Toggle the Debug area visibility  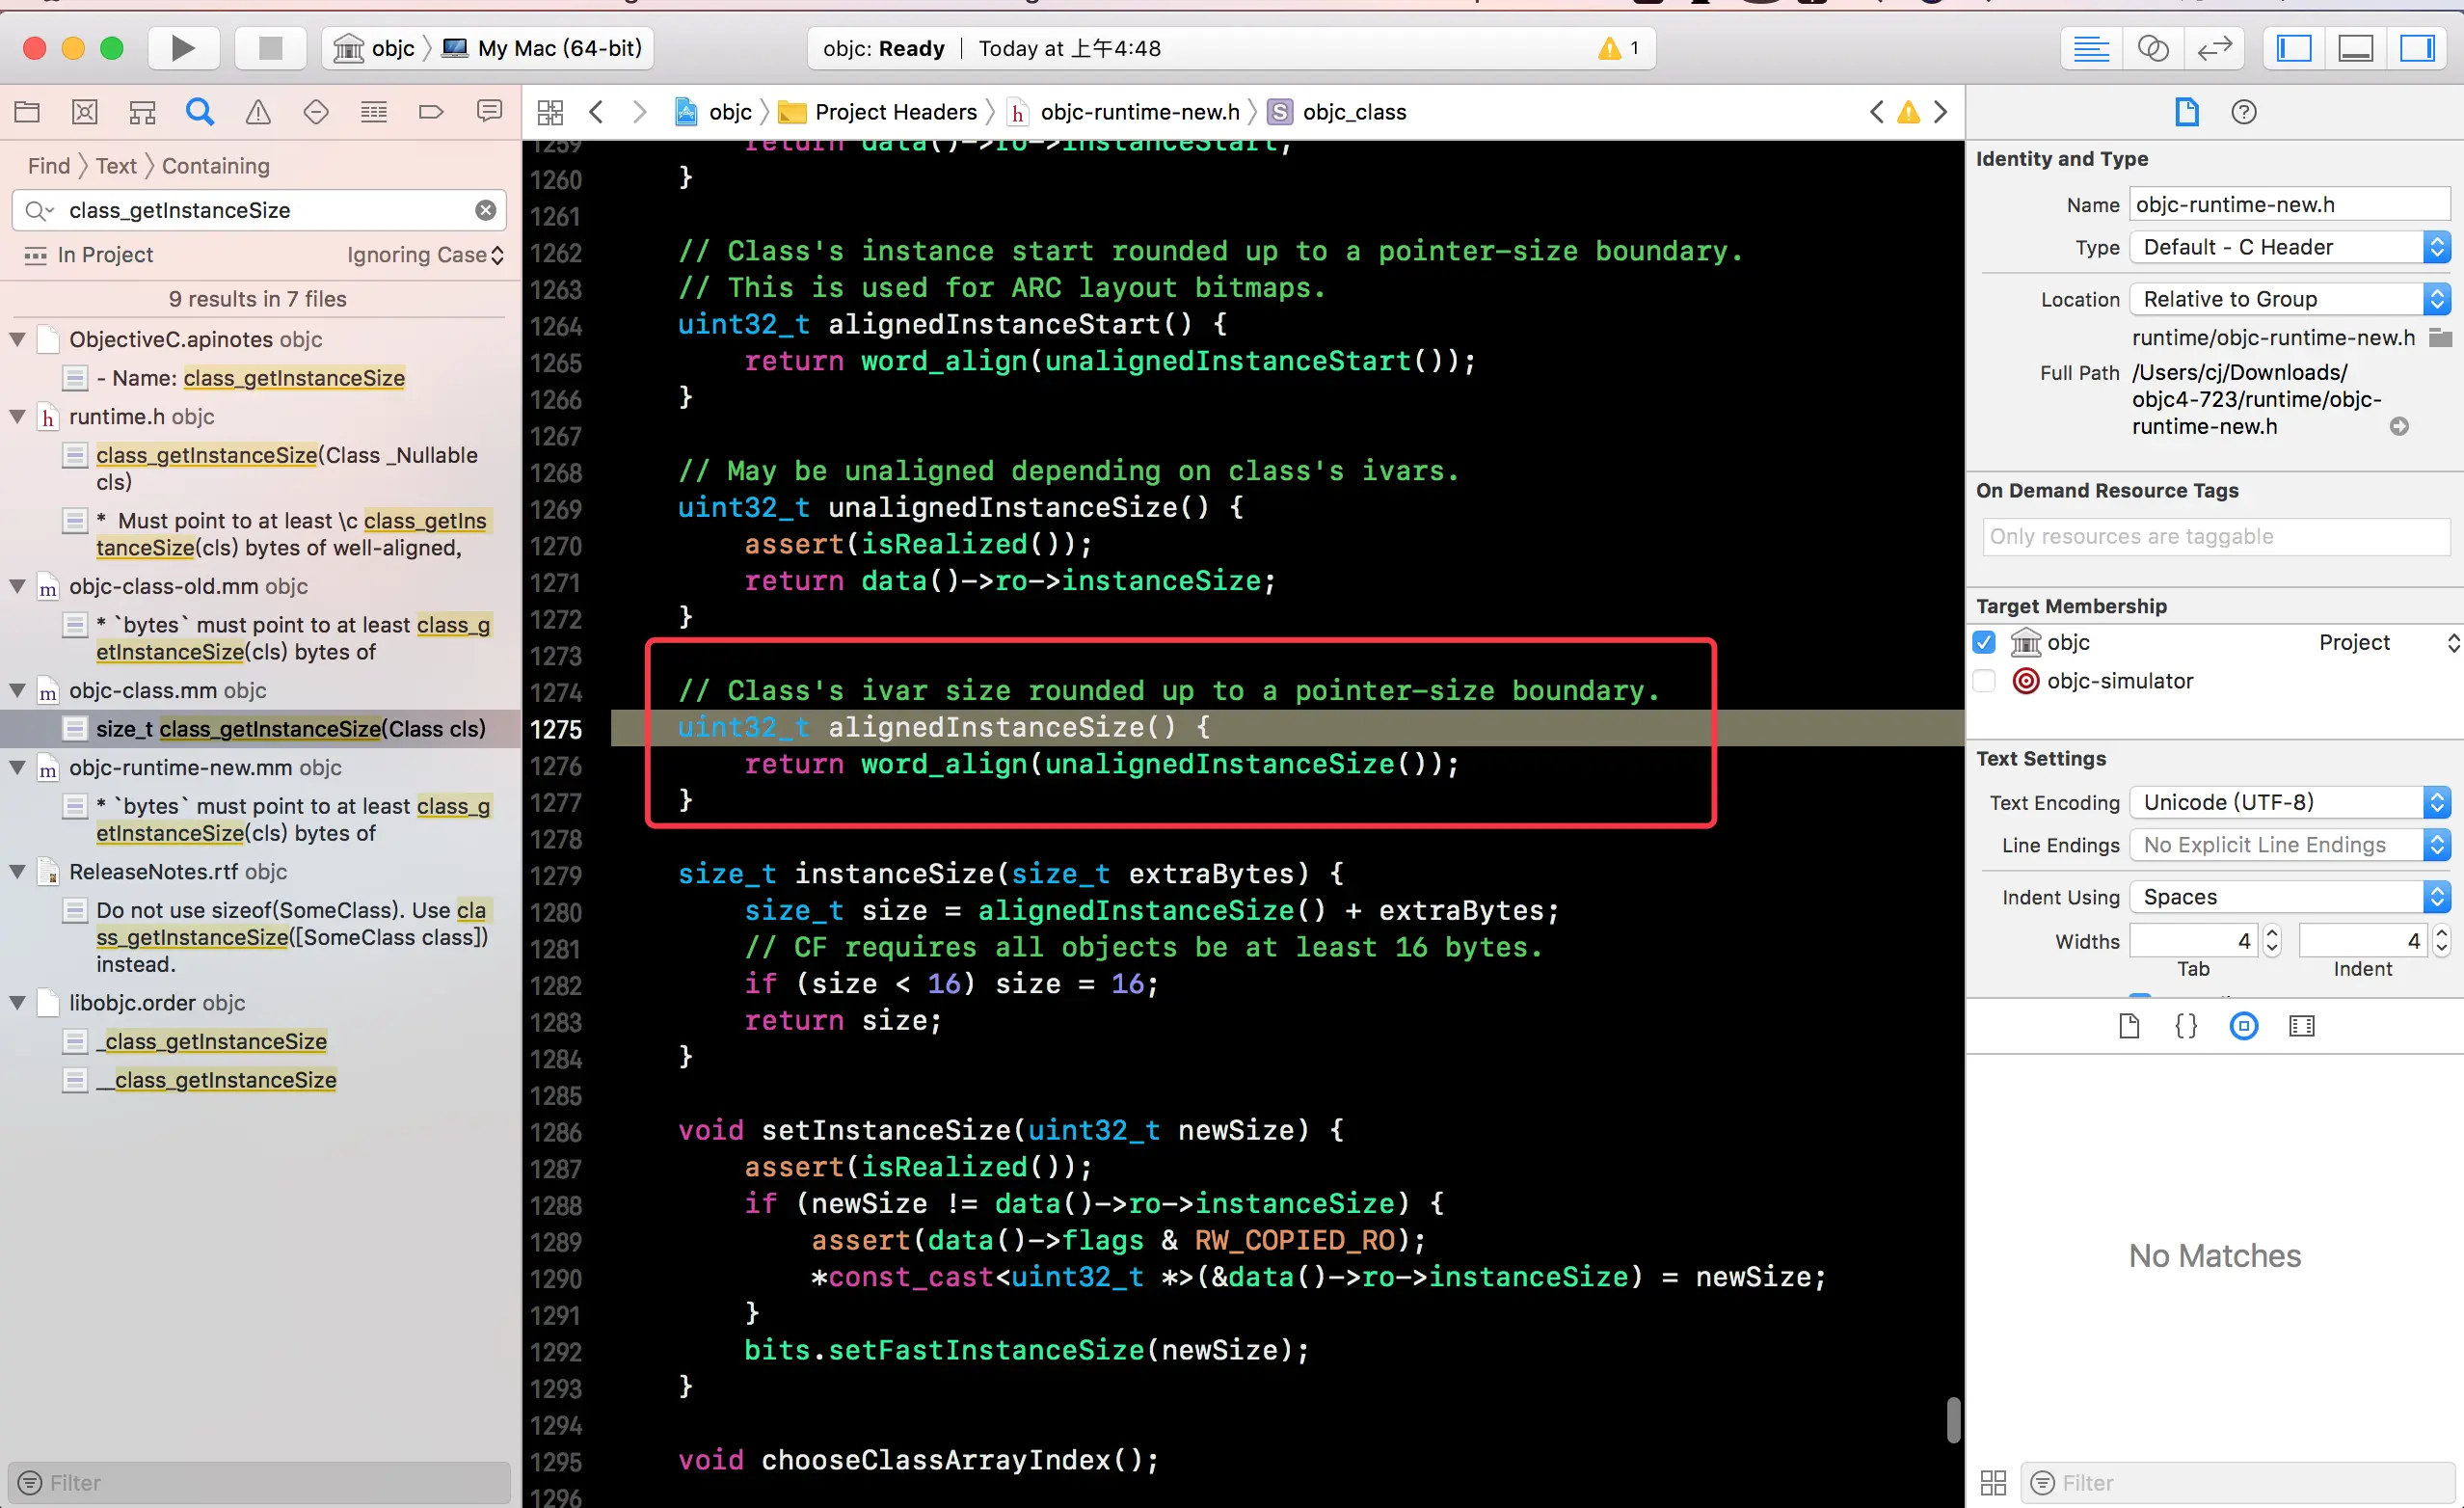[2355, 48]
